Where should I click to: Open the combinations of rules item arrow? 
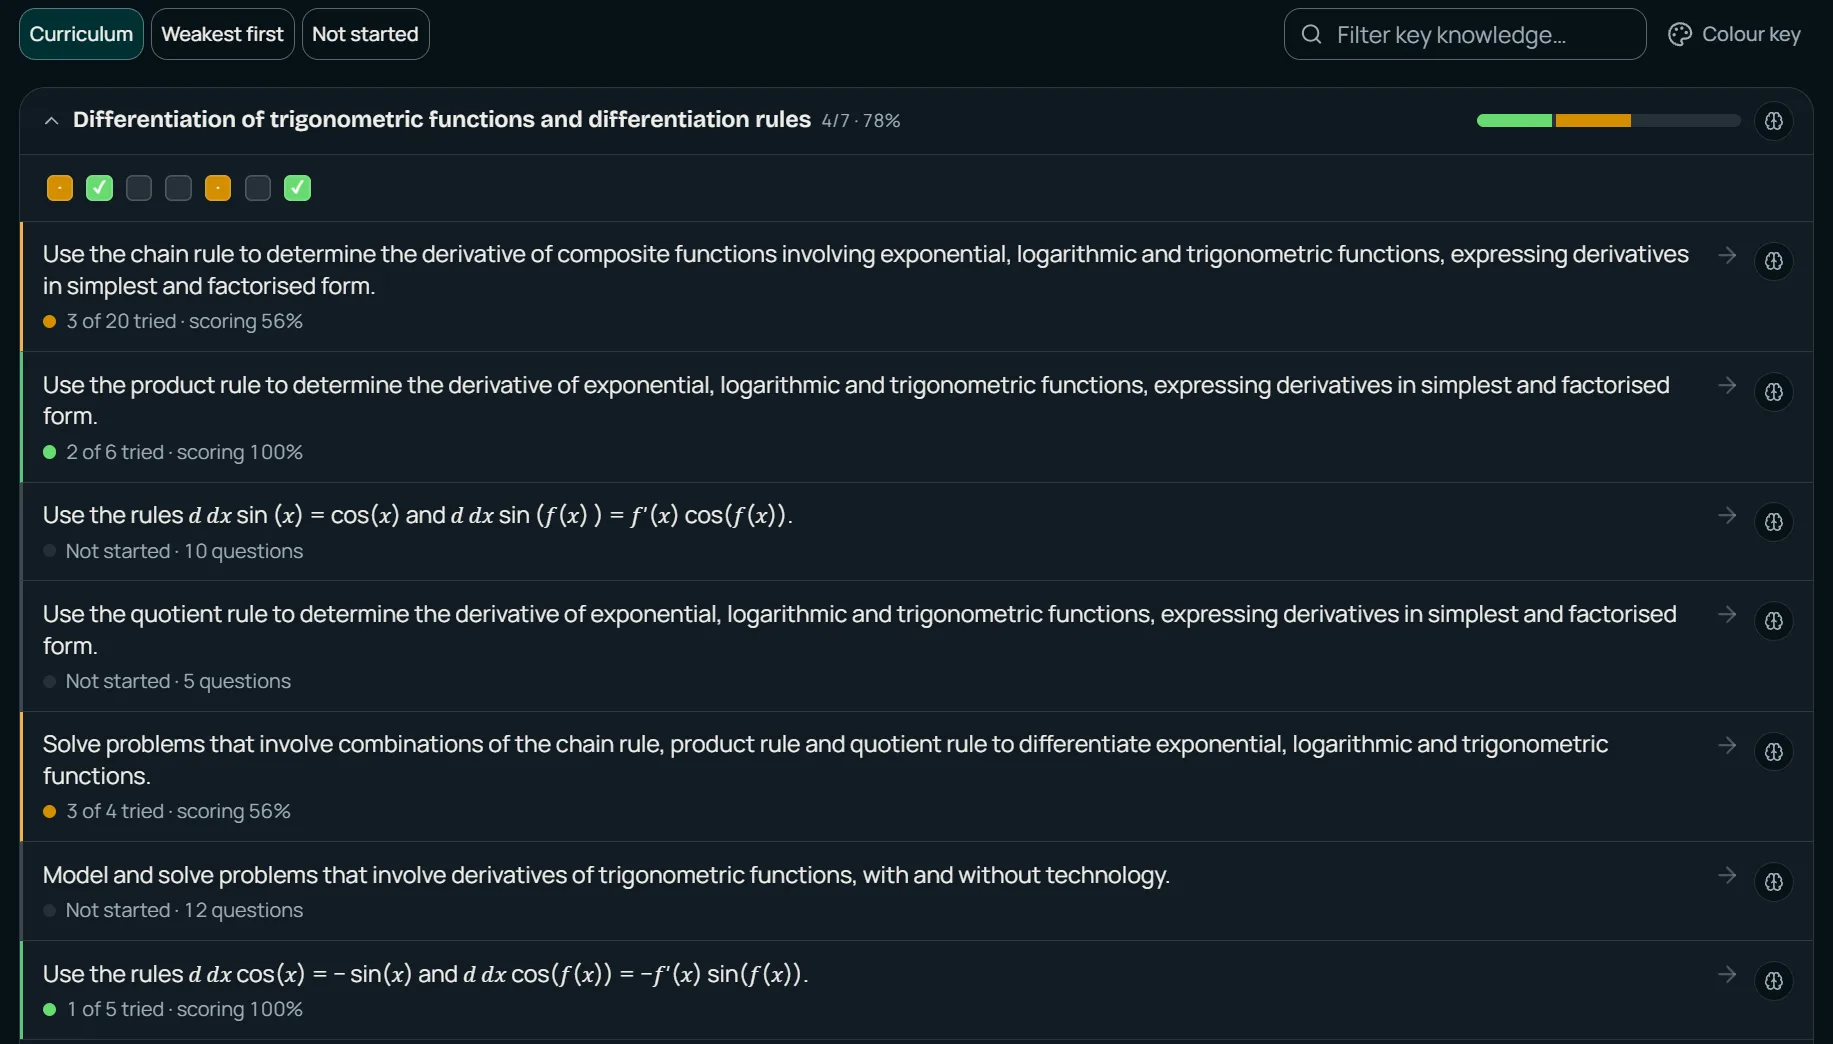1727,745
